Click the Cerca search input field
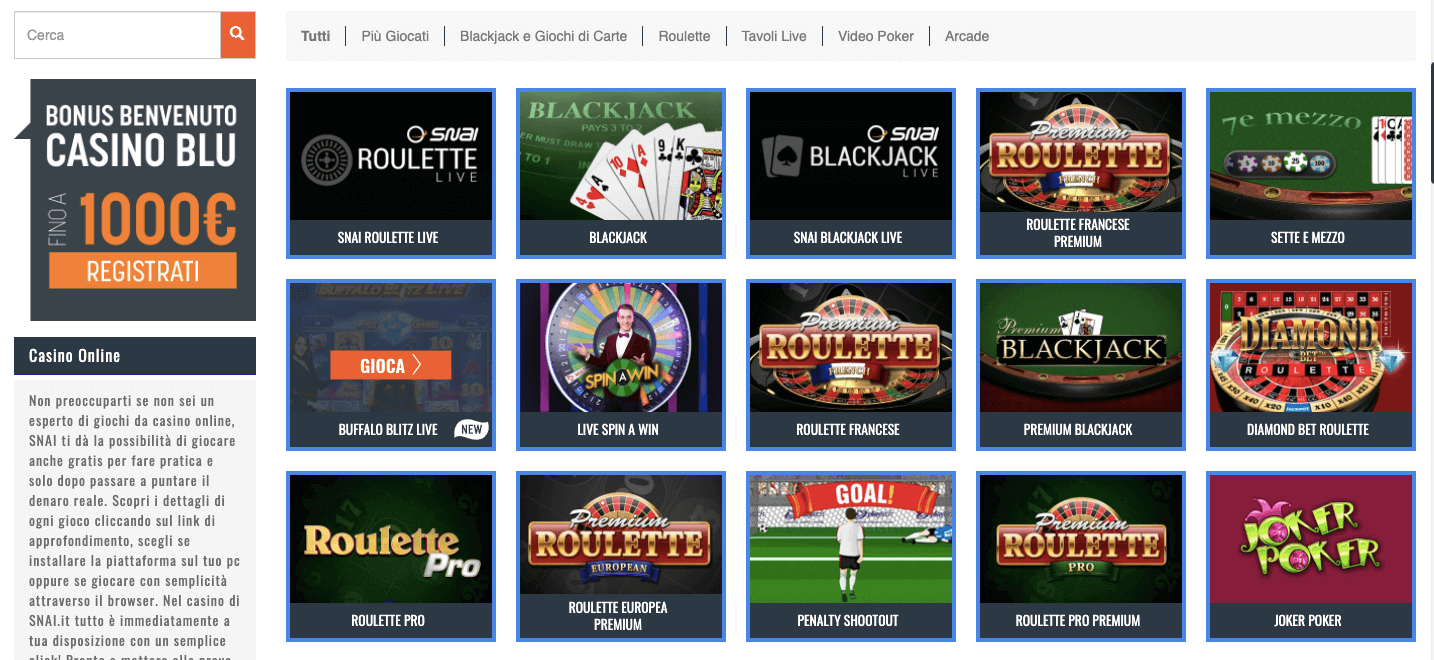This screenshot has width=1434, height=660. (x=117, y=35)
